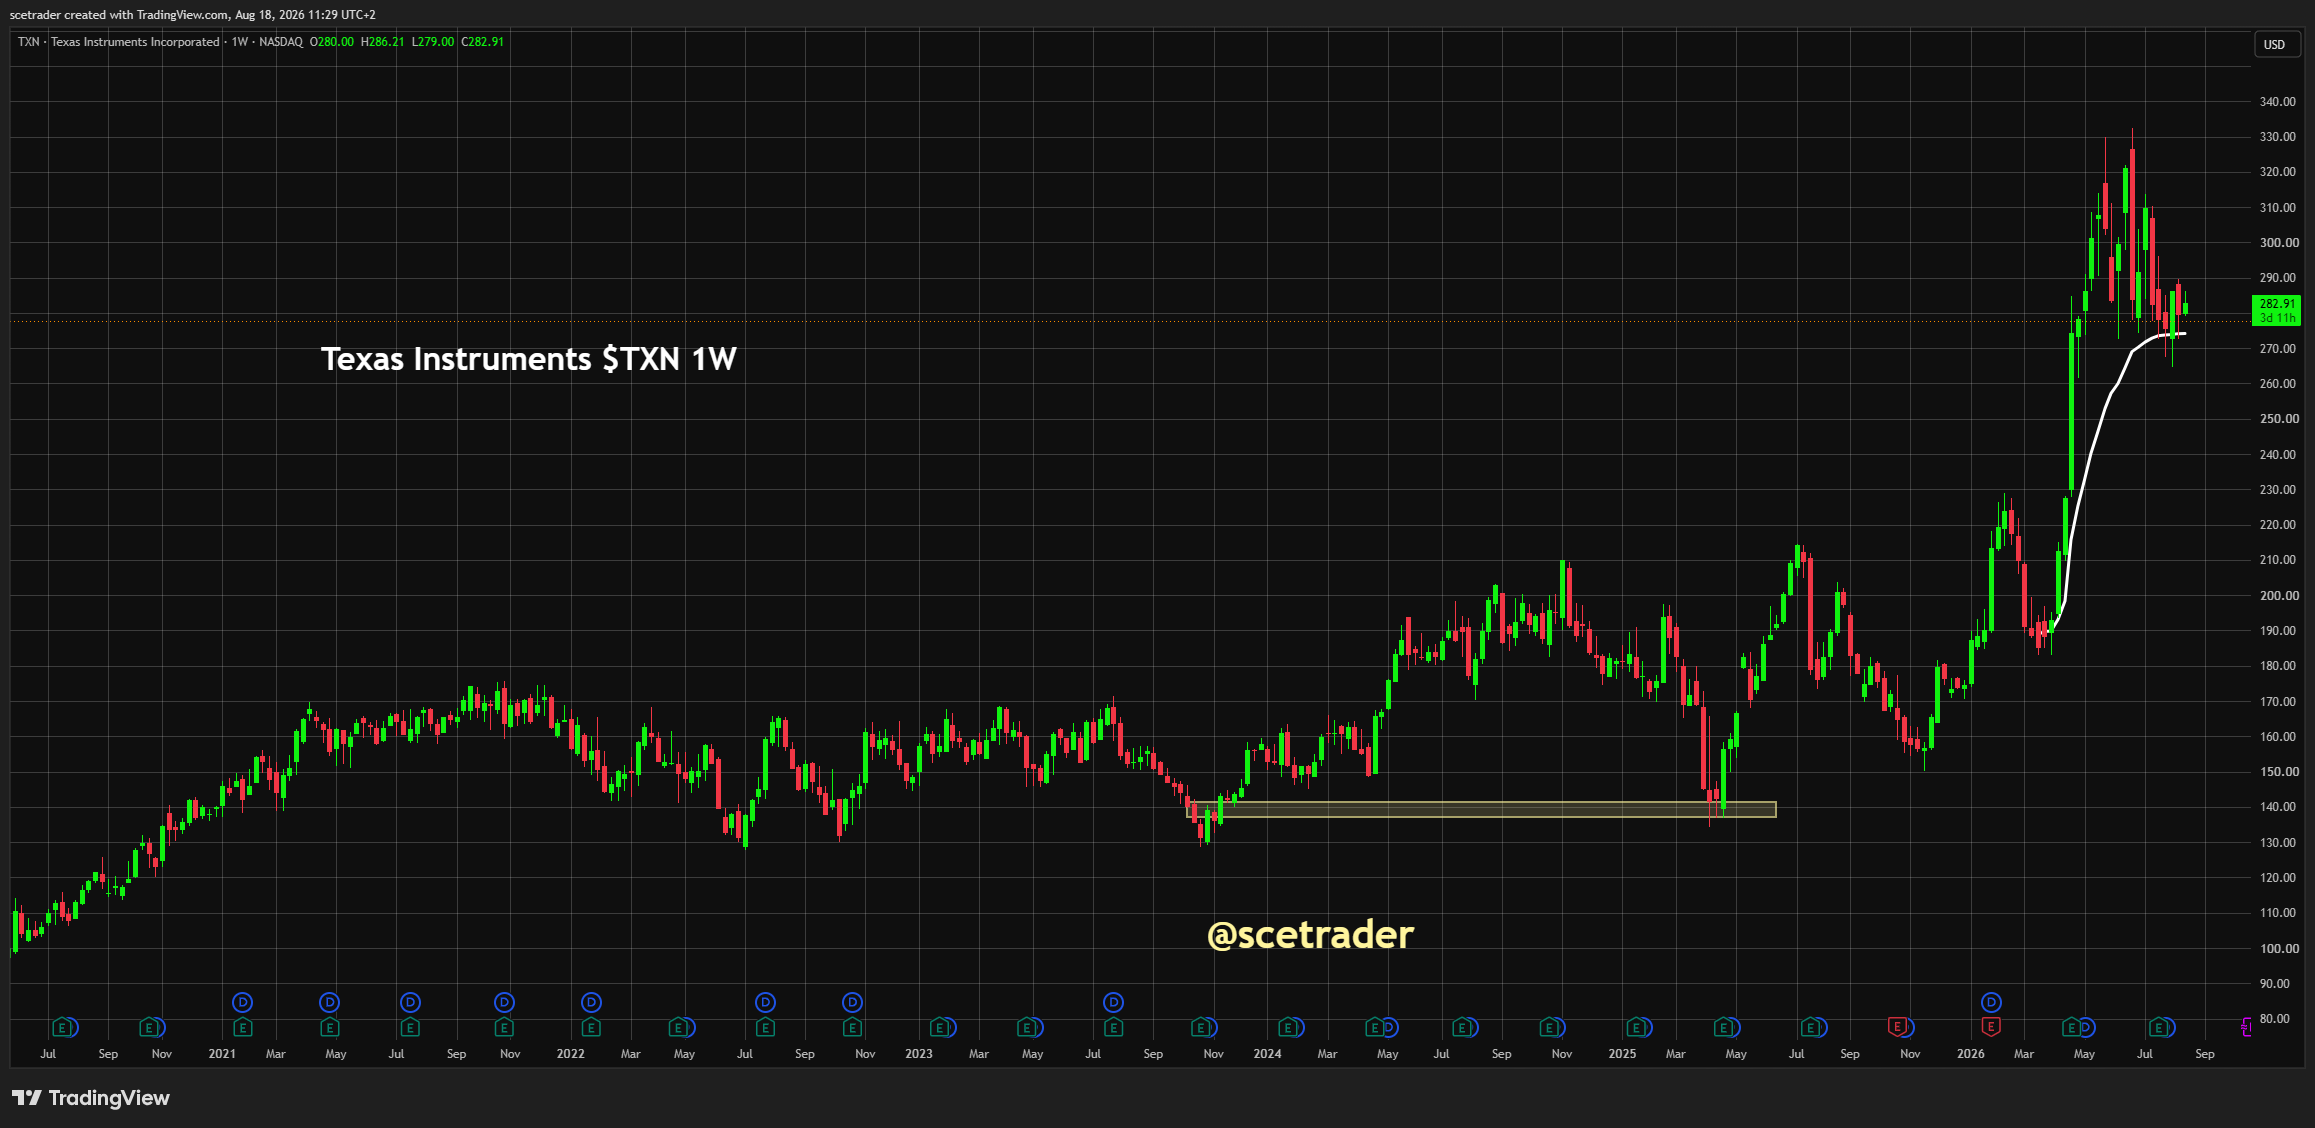Image resolution: width=2315 pixels, height=1128 pixels.
Task: Open the April 2025 earnings marker
Action: pyautogui.click(x=1723, y=1027)
